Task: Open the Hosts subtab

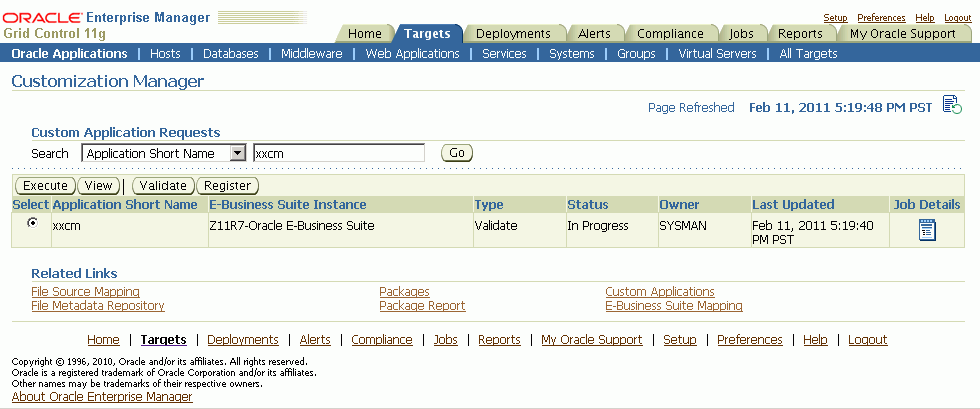Action: click(165, 54)
